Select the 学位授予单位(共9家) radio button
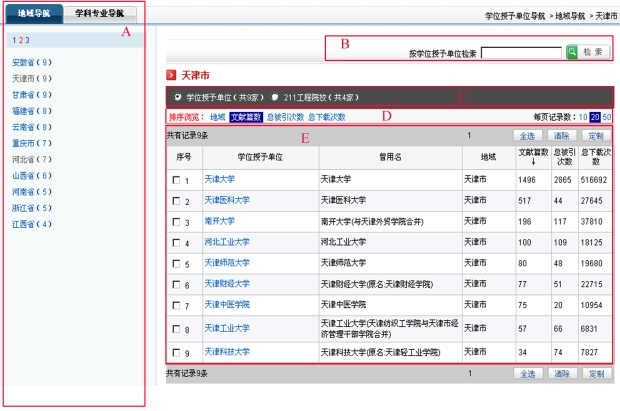This screenshot has height=411, width=620. (178, 98)
